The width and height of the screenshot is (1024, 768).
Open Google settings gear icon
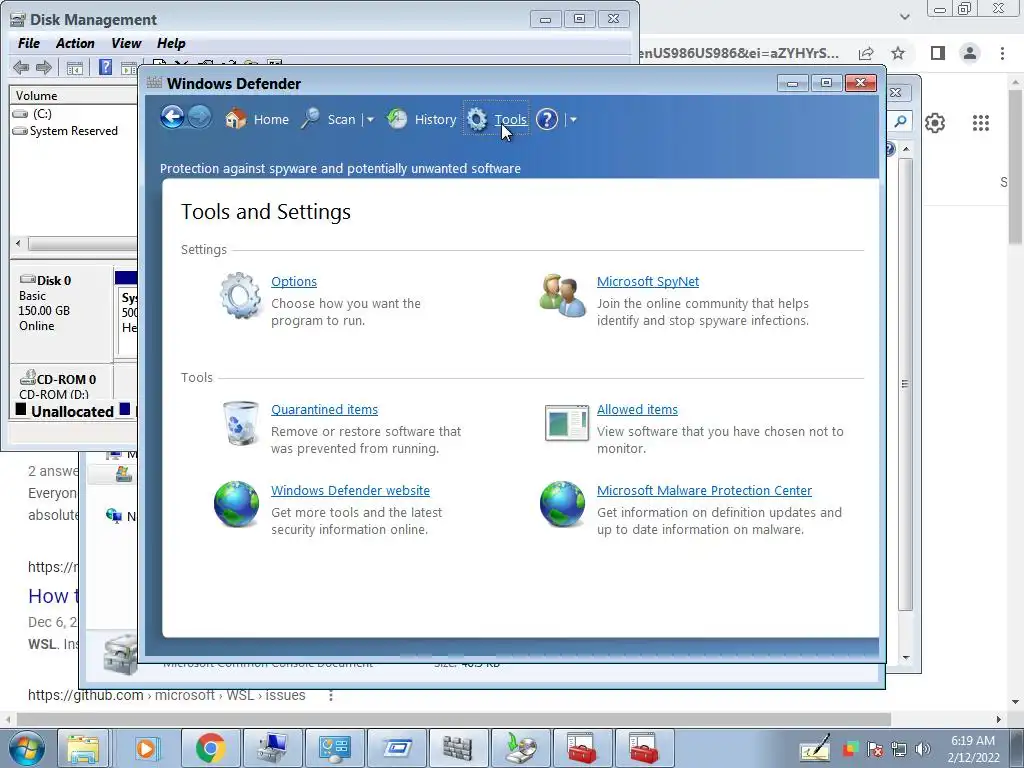coord(935,123)
